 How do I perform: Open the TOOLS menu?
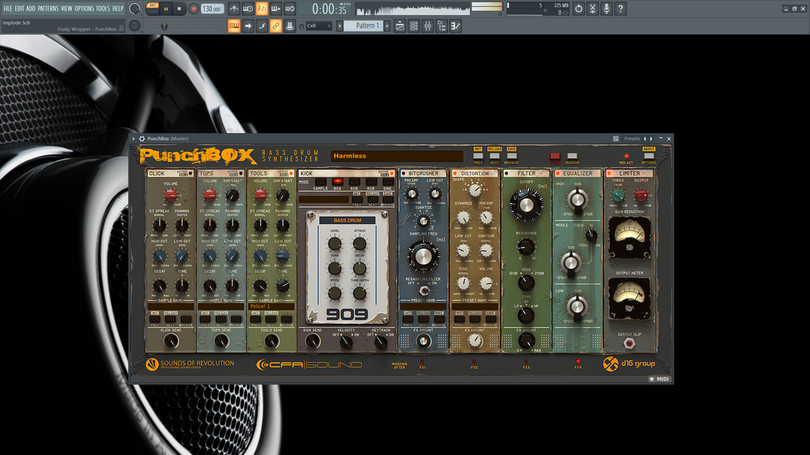103,9
